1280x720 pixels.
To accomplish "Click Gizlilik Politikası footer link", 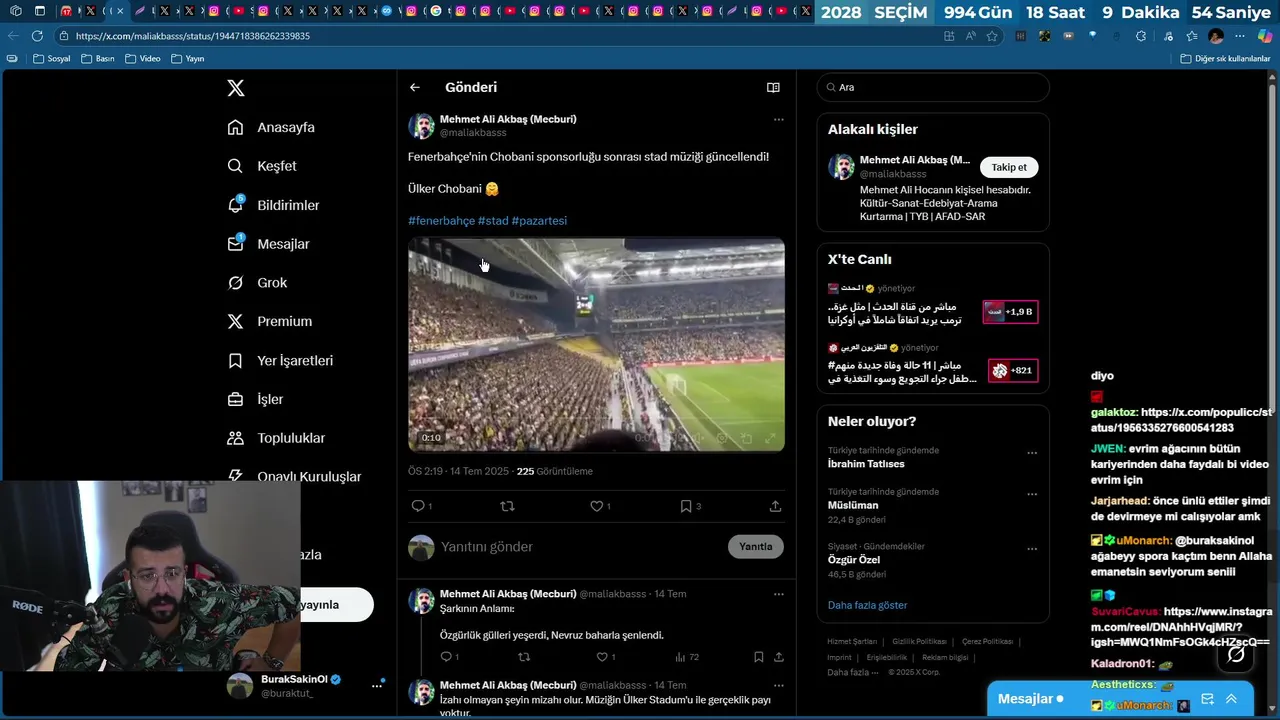I will [x=919, y=642].
